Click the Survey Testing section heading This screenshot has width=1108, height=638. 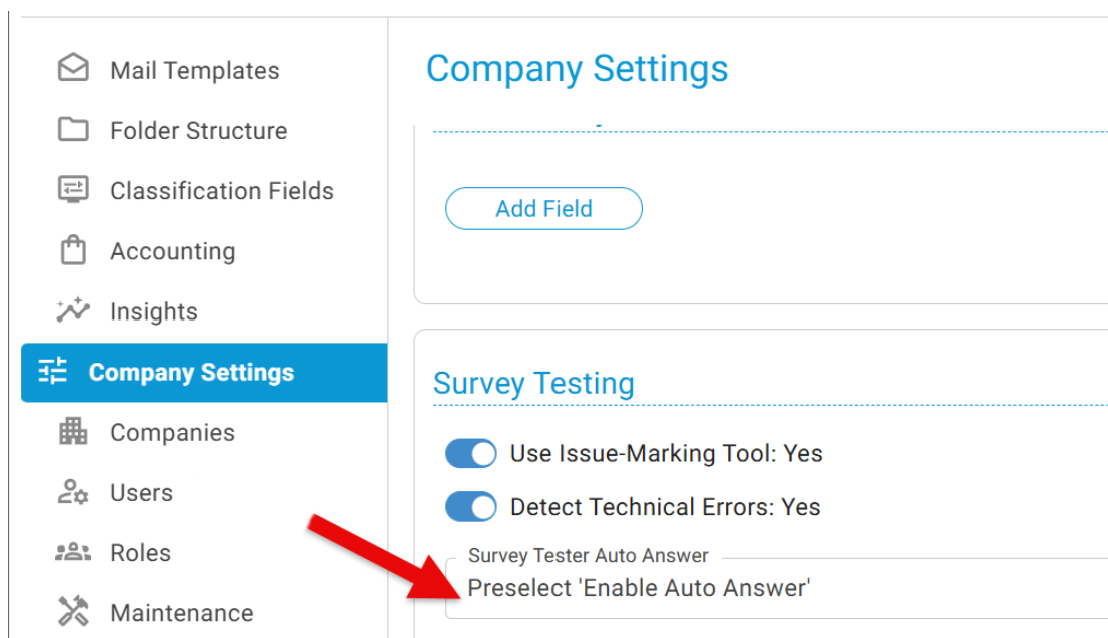coord(533,384)
